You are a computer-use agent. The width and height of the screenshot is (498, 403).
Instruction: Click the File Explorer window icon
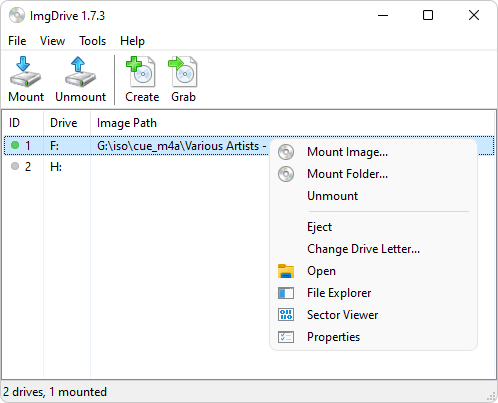(286, 293)
